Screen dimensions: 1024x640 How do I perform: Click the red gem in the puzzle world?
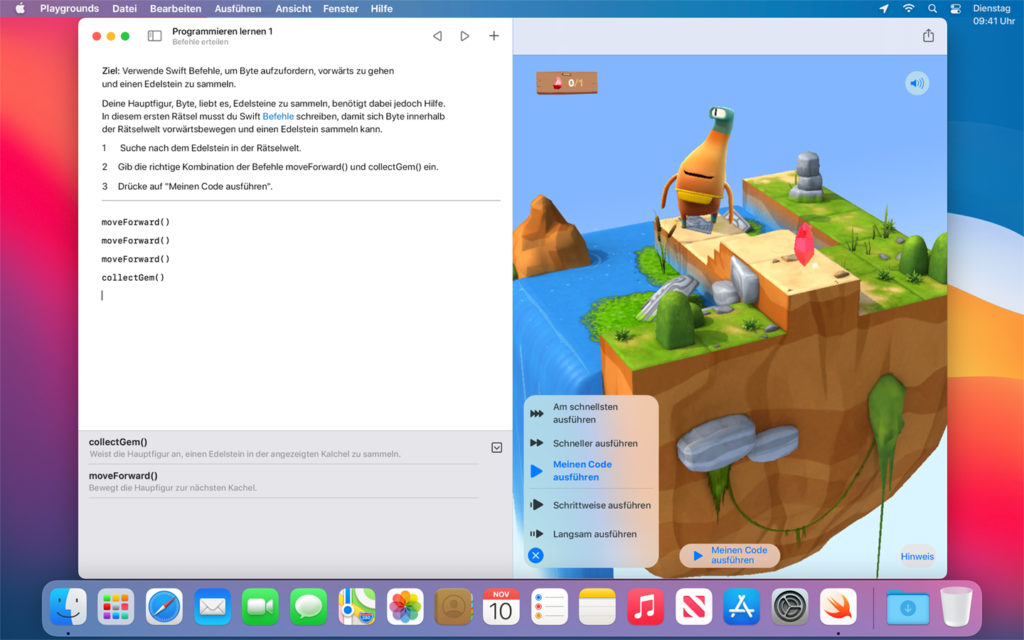point(803,243)
